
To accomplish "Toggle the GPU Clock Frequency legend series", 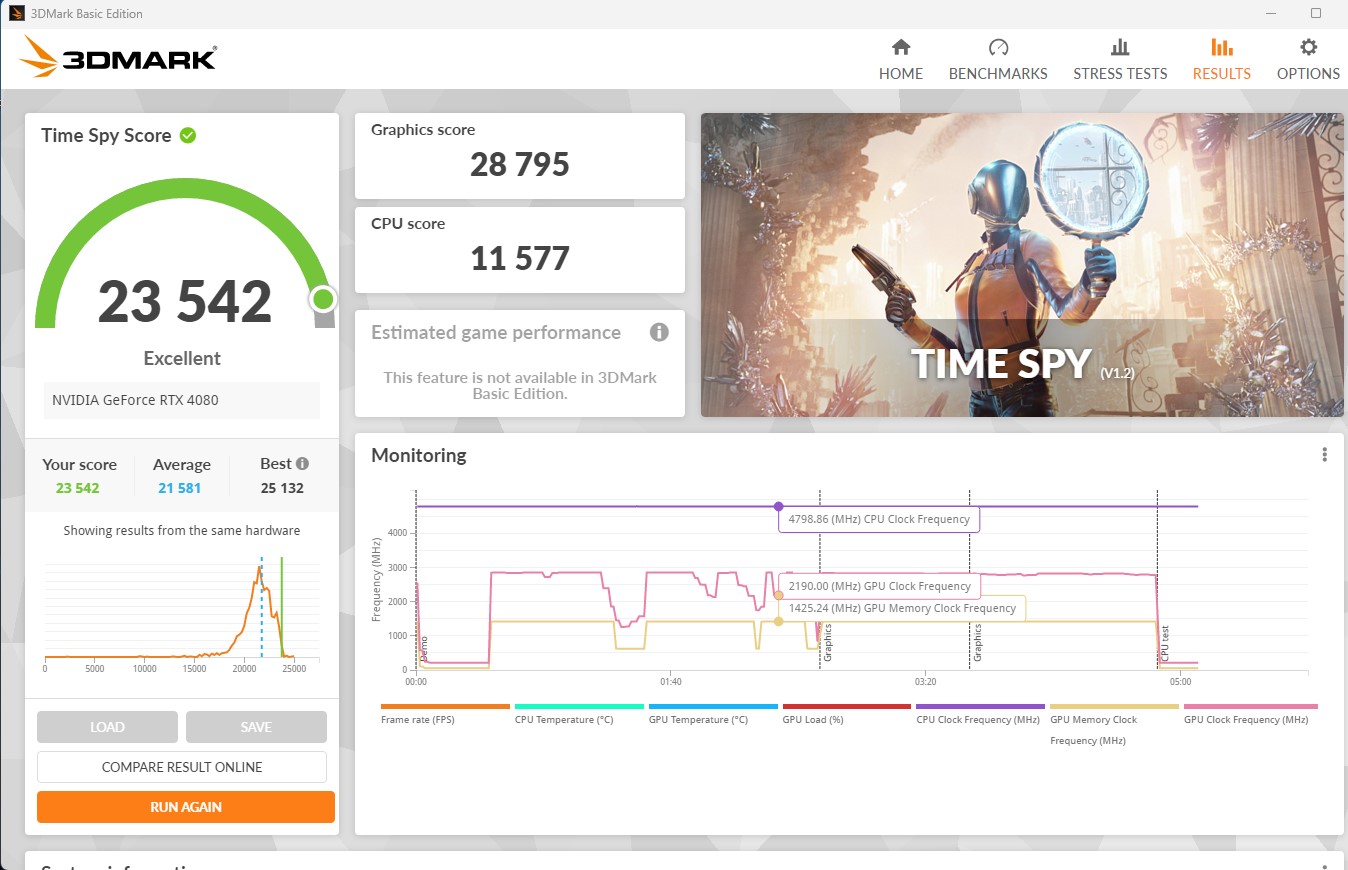I will tap(1251, 713).
